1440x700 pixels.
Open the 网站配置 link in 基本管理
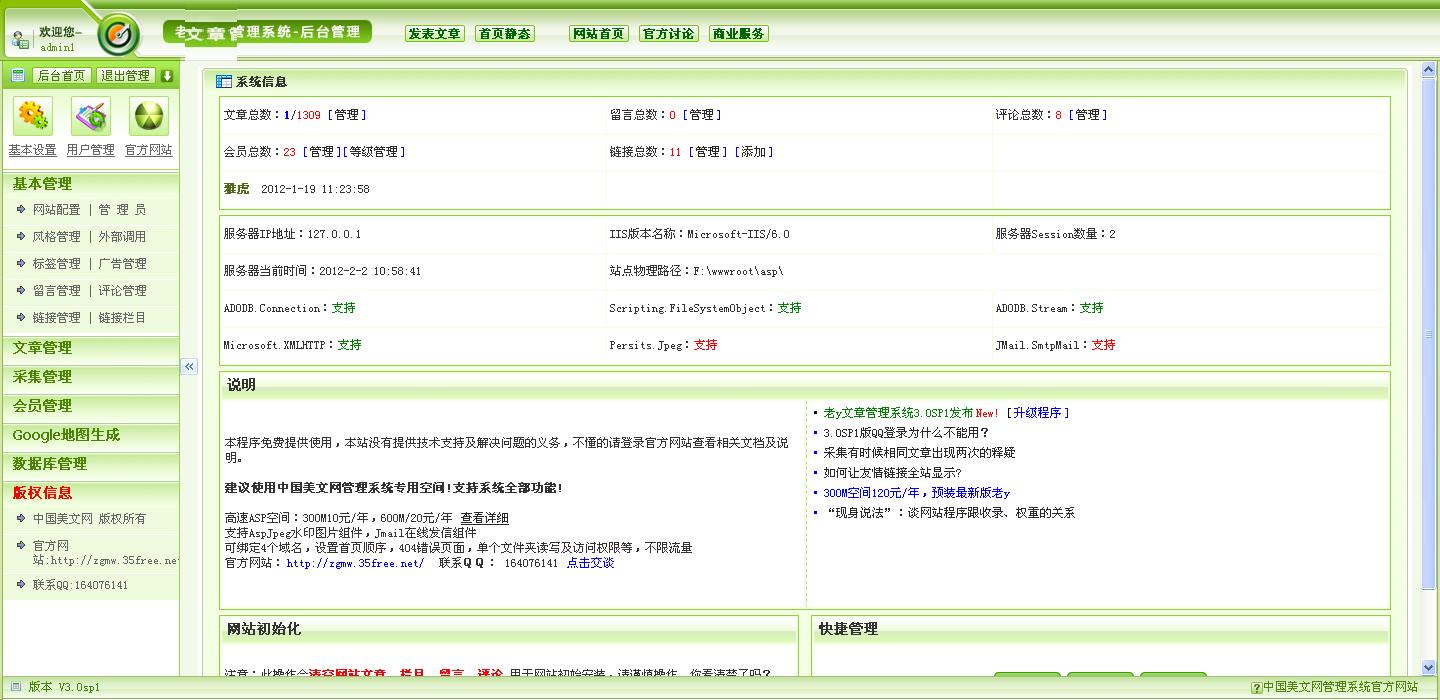(56, 210)
